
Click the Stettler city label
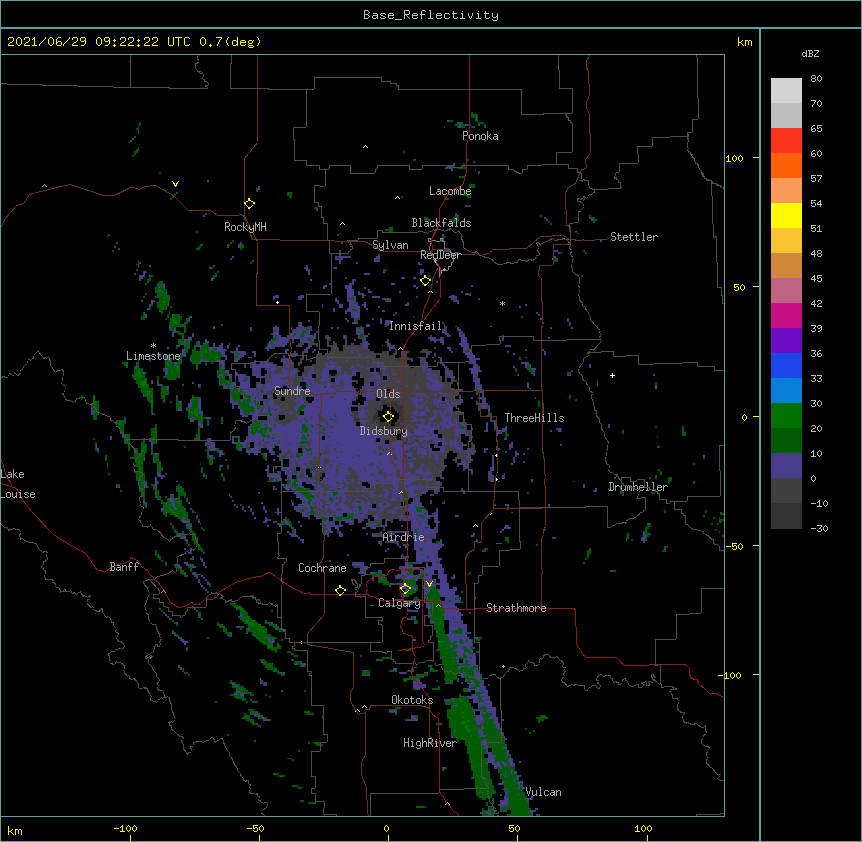[633, 237]
